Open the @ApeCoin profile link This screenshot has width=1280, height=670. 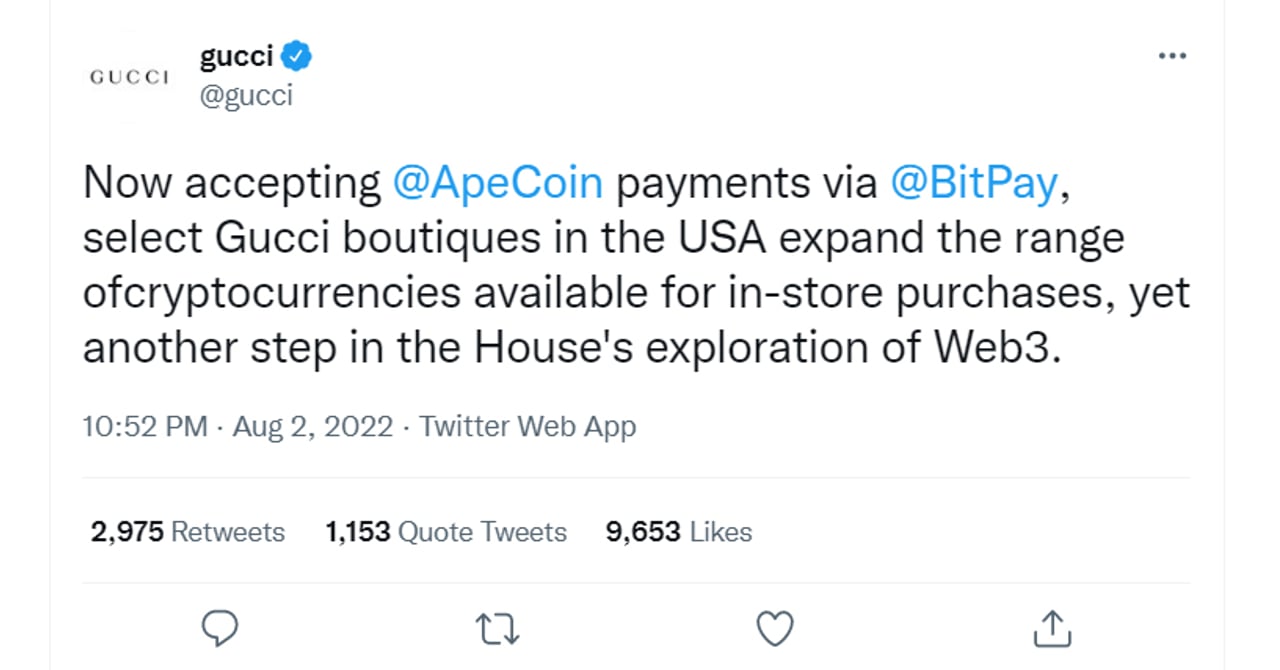[498, 182]
